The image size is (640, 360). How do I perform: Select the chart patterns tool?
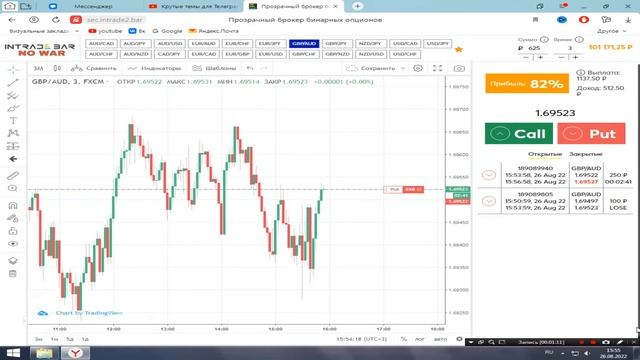13,133
